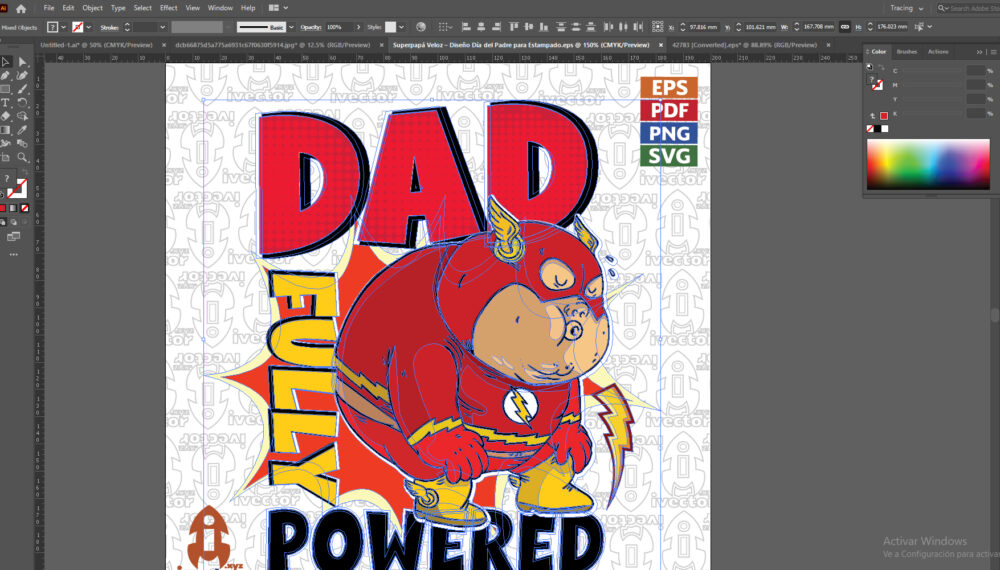Set fill mode to Color in toolbar
The image size is (1000, 570).
pos(3,208)
